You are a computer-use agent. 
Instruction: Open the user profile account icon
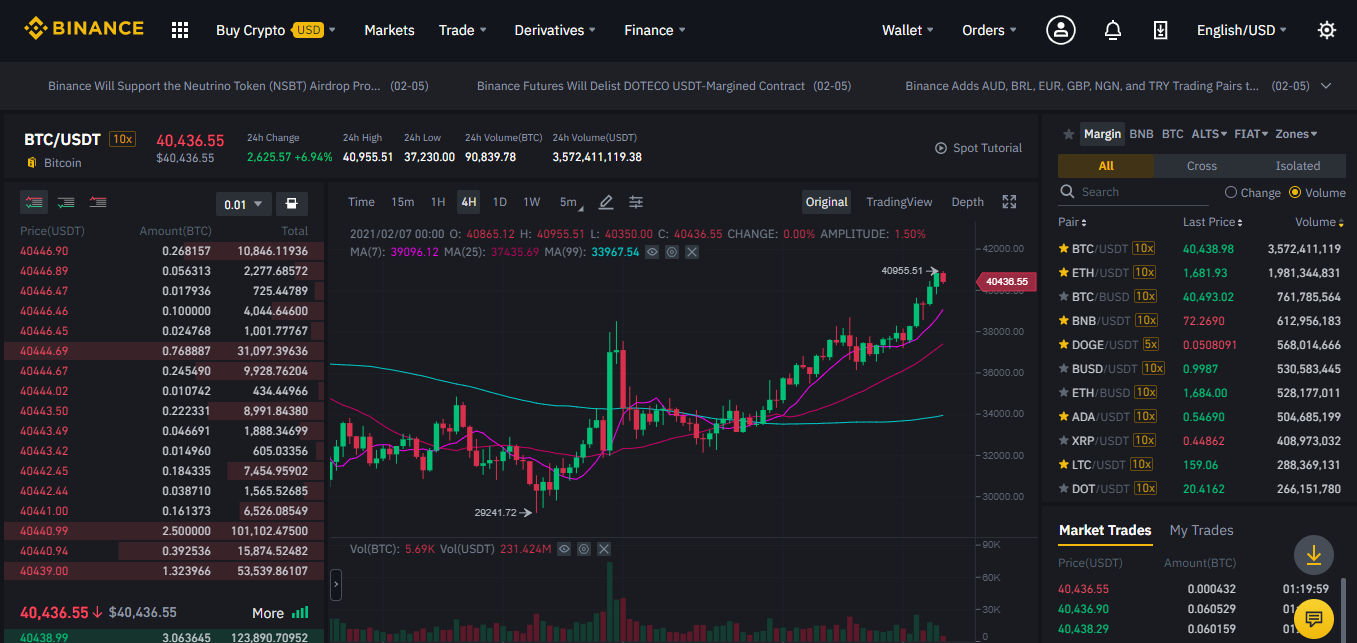coord(1061,30)
